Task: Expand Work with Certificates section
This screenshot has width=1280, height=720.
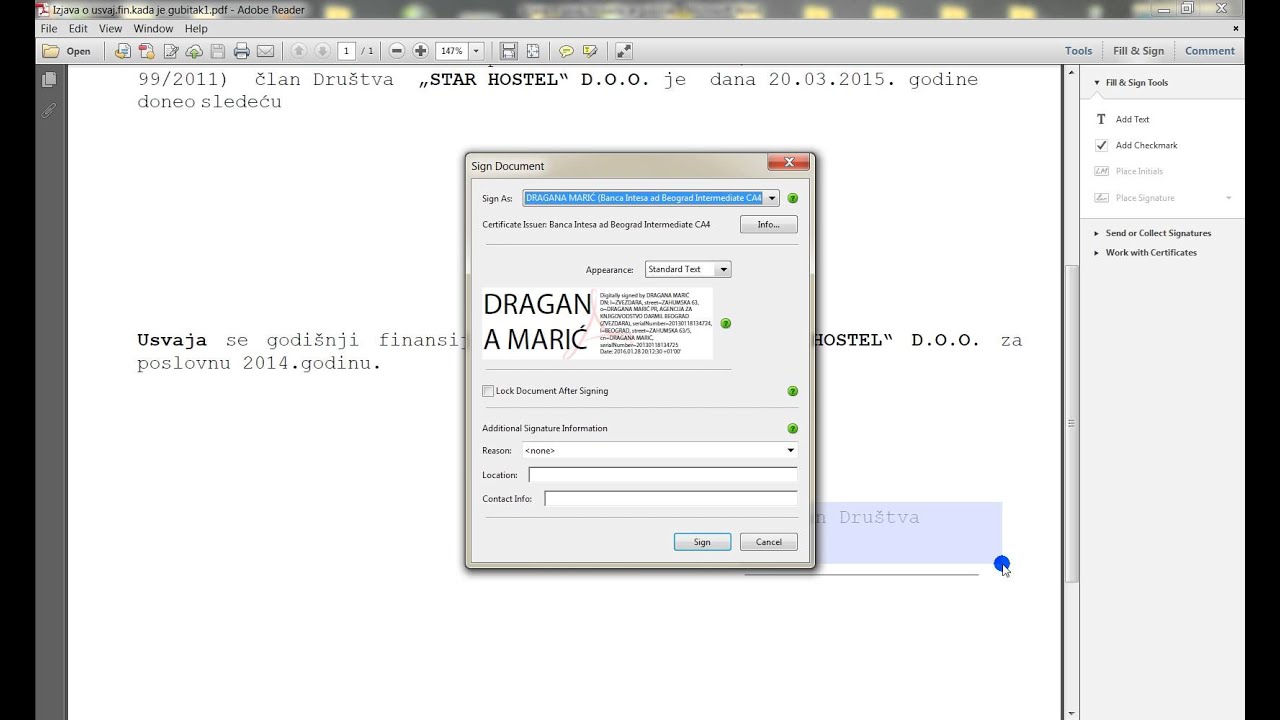Action: [1096, 253]
